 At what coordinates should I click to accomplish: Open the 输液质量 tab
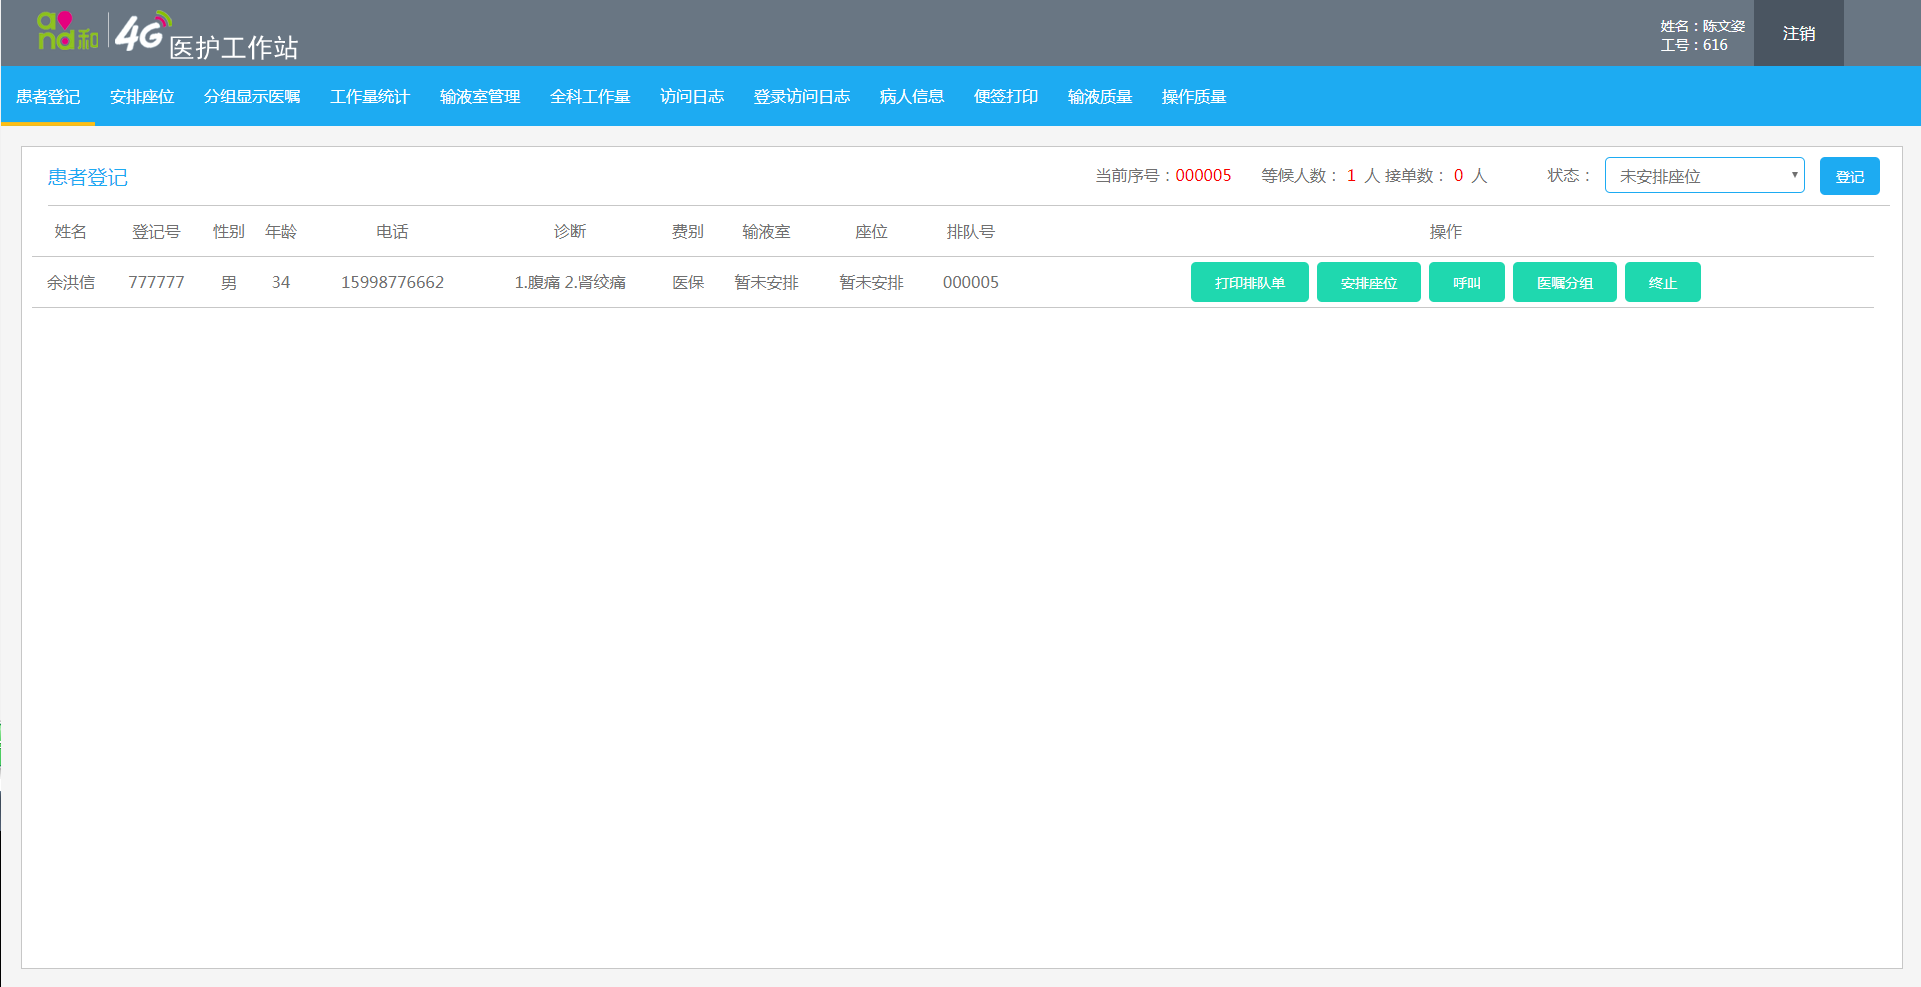1100,97
